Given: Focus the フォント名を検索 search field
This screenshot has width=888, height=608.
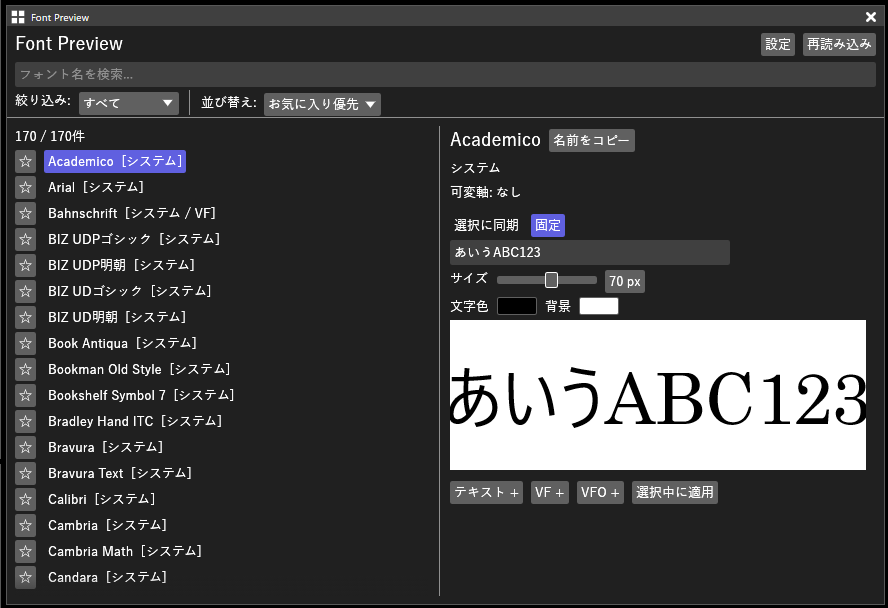Looking at the screenshot, I should (x=445, y=74).
